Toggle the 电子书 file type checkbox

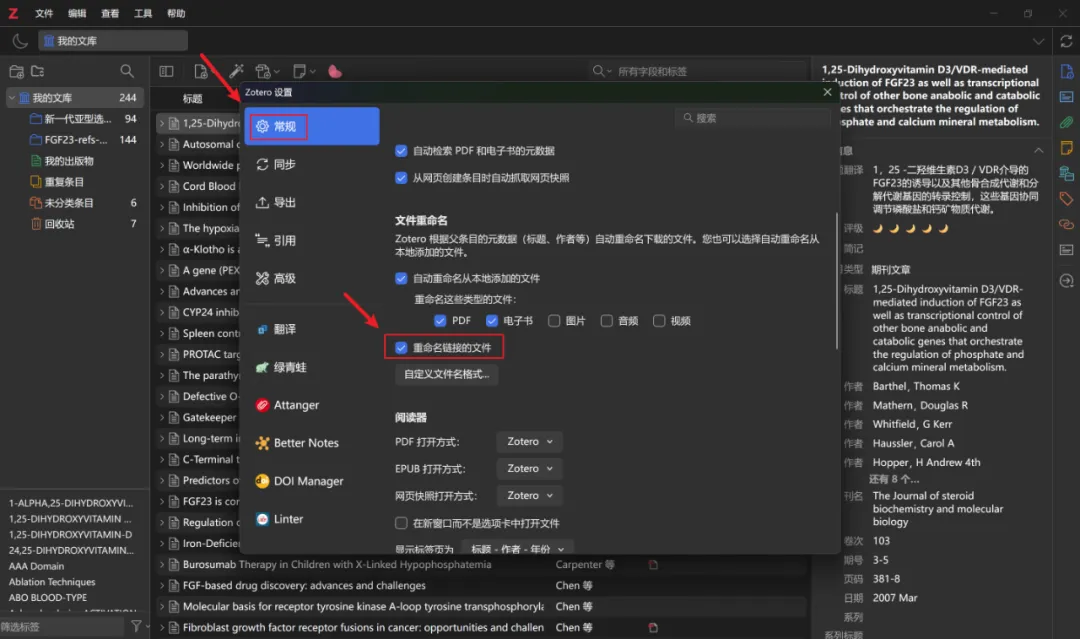tap(492, 321)
